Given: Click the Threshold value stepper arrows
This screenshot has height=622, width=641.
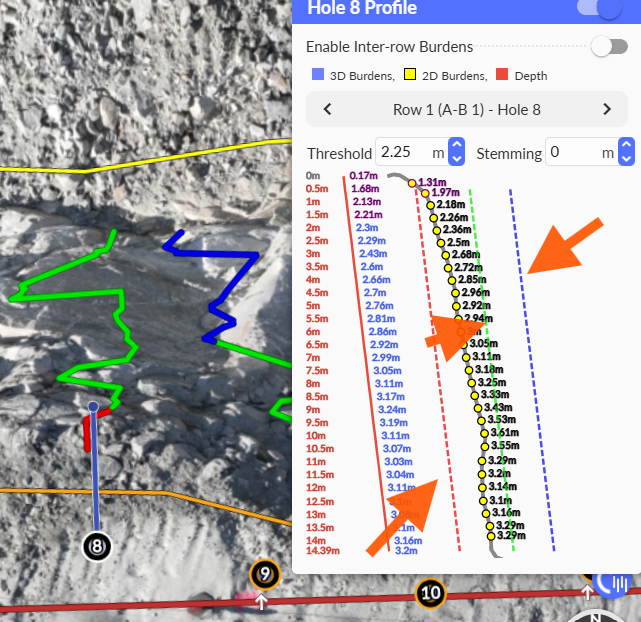Looking at the screenshot, I should pyautogui.click(x=456, y=152).
